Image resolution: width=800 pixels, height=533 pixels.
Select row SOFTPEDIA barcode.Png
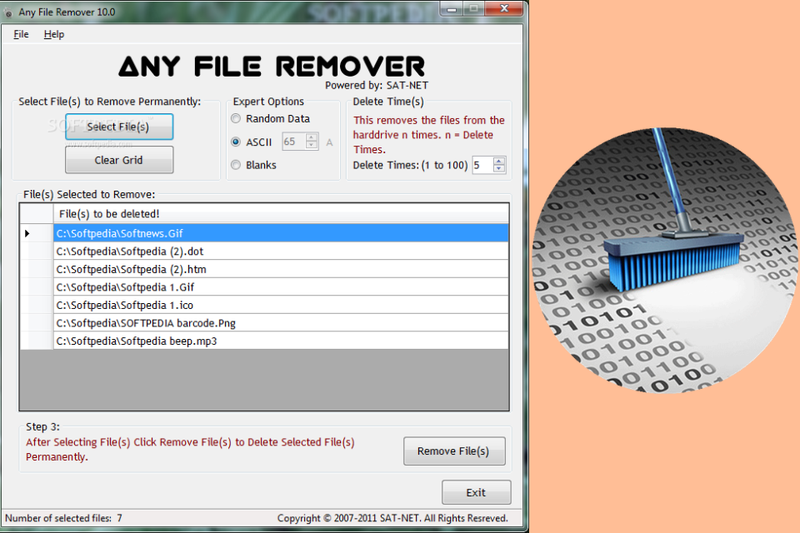point(281,322)
